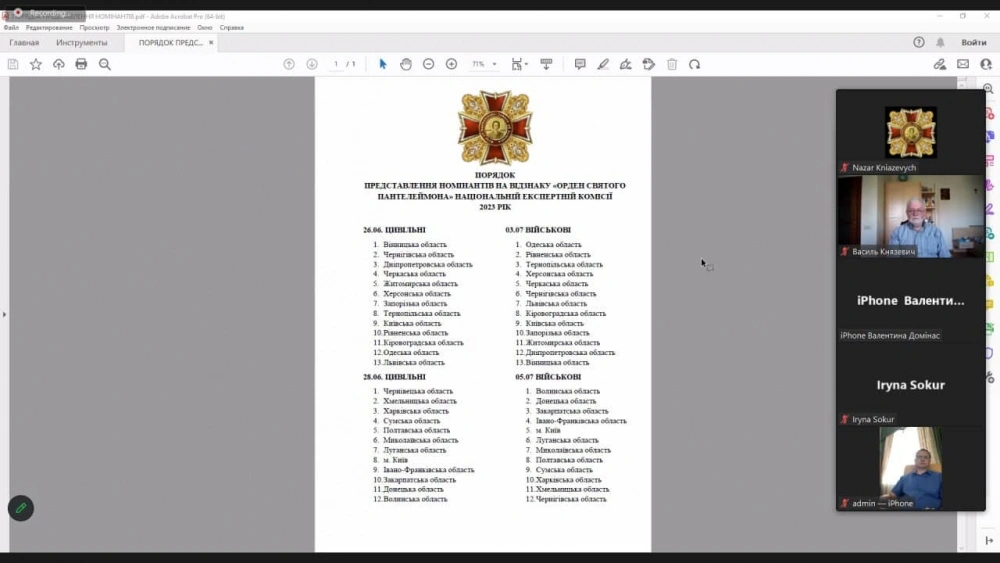Click the upload to cloud icon

(x=59, y=64)
